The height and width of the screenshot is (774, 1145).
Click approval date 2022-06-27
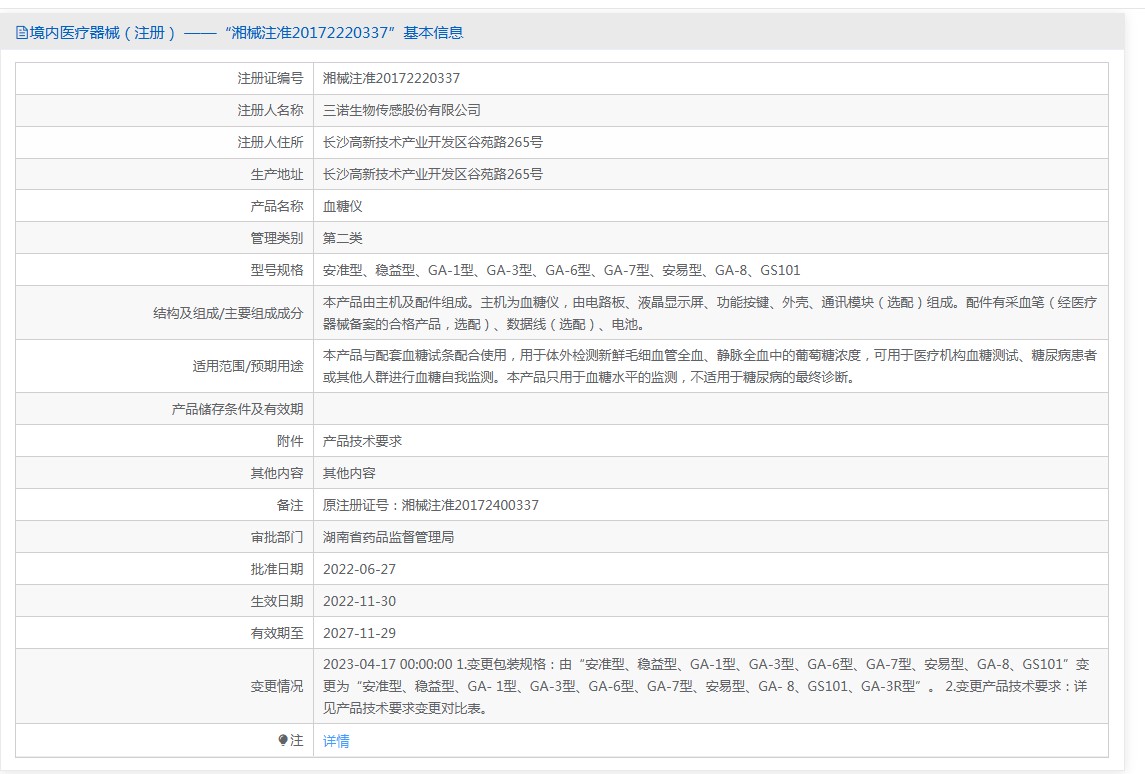359,569
